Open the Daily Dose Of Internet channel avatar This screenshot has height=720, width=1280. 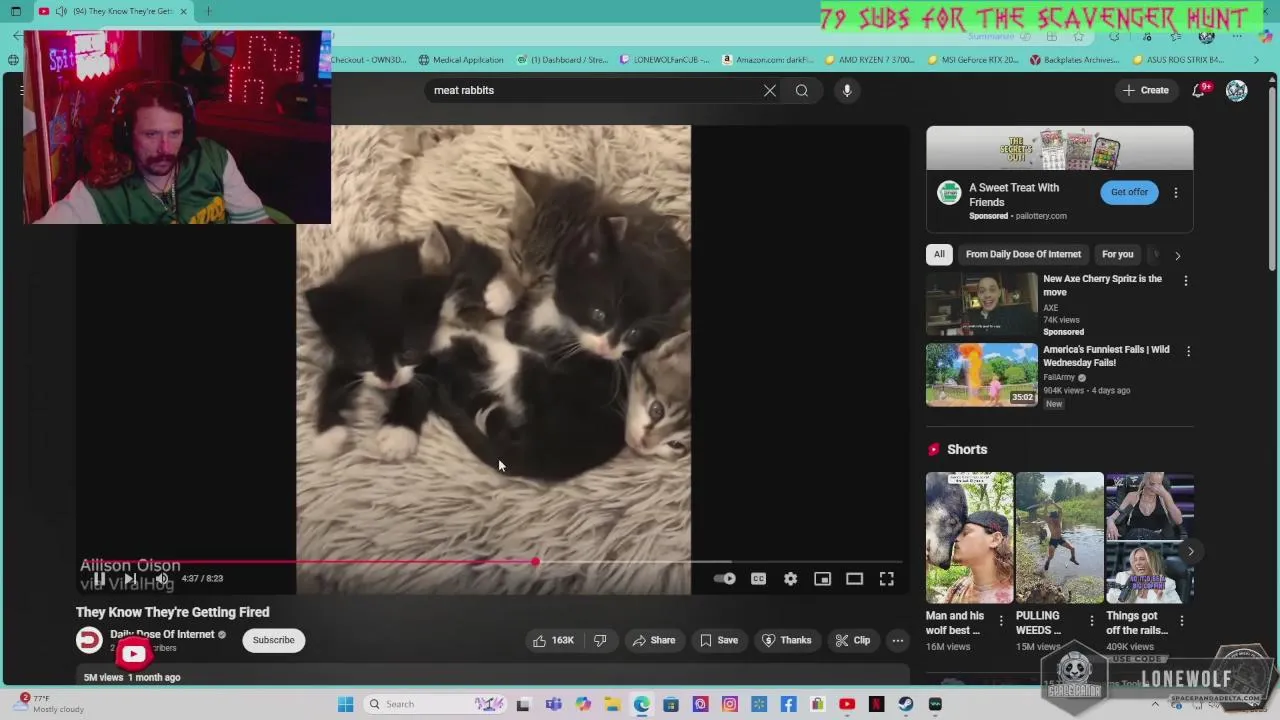coord(89,640)
